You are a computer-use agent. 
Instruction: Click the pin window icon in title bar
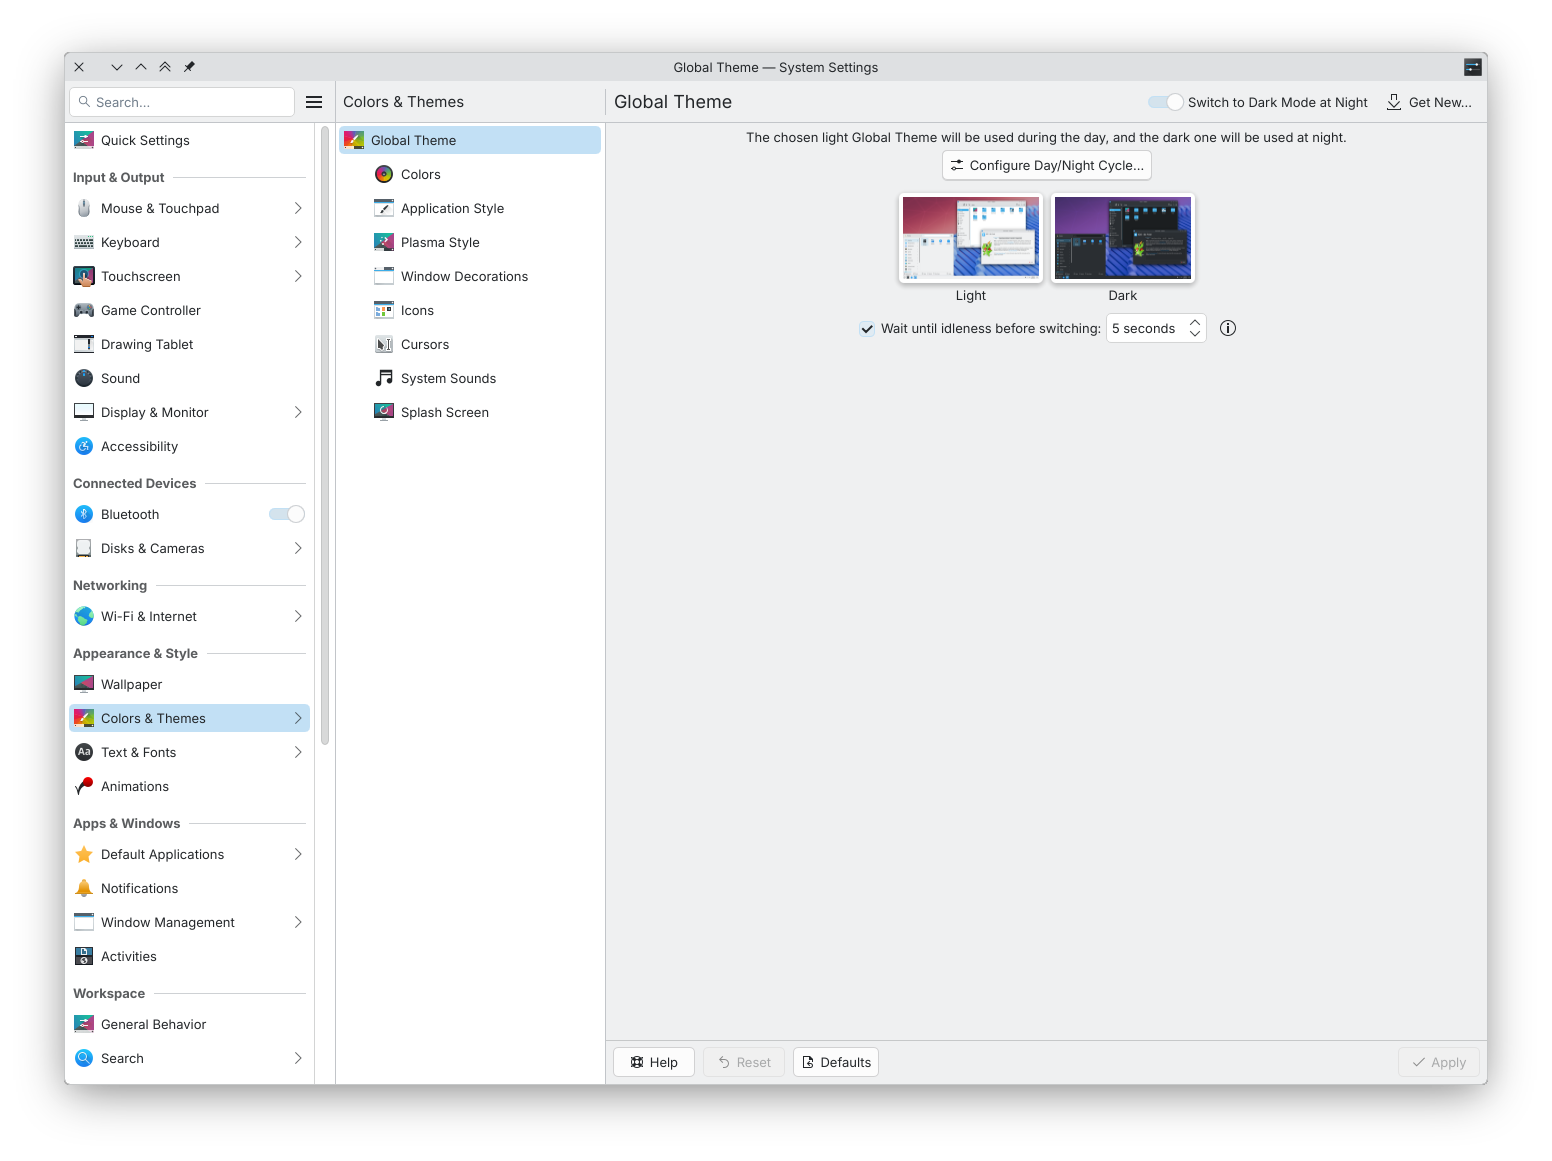tap(189, 67)
